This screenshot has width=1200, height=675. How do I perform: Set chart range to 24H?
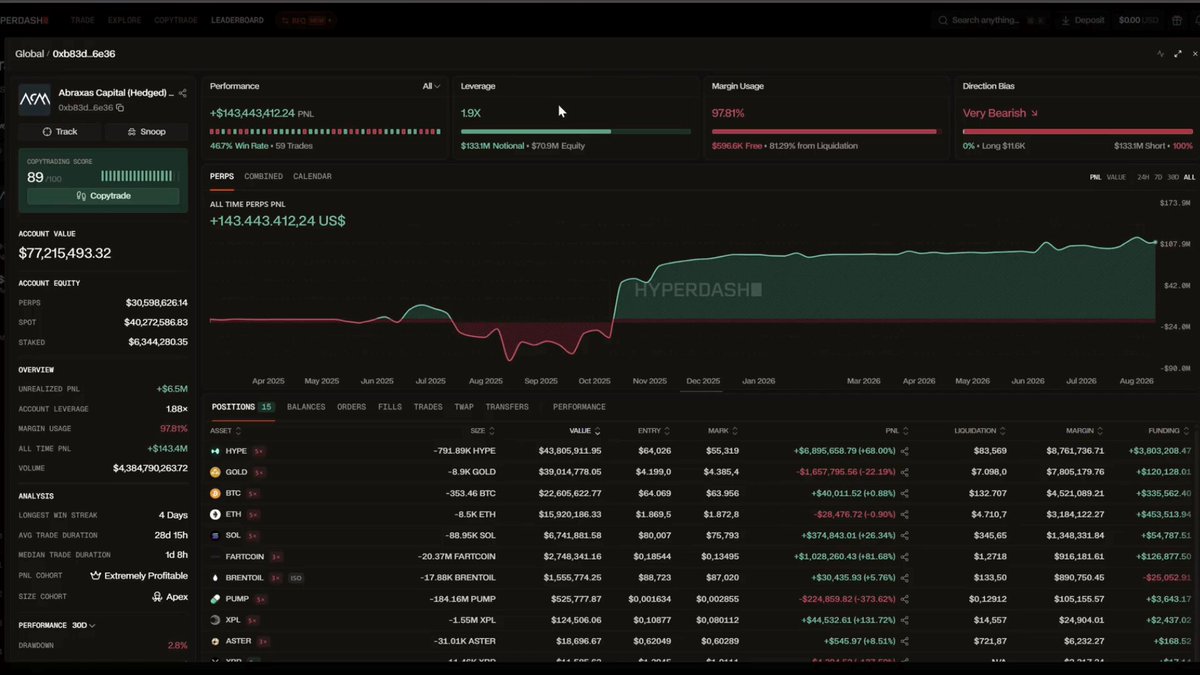pos(1143,177)
